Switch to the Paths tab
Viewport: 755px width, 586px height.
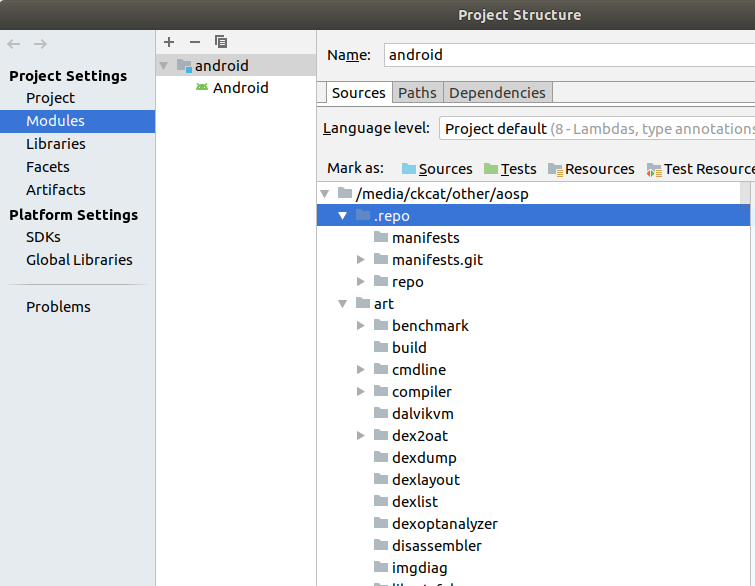click(417, 93)
